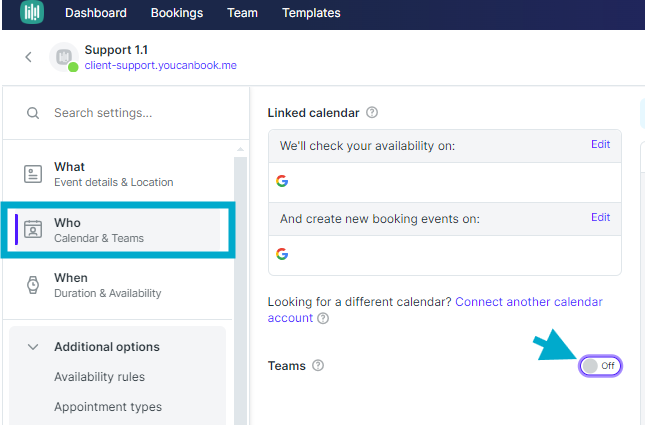Click the search magnifier icon
This screenshot has width=645, height=425.
click(x=33, y=113)
